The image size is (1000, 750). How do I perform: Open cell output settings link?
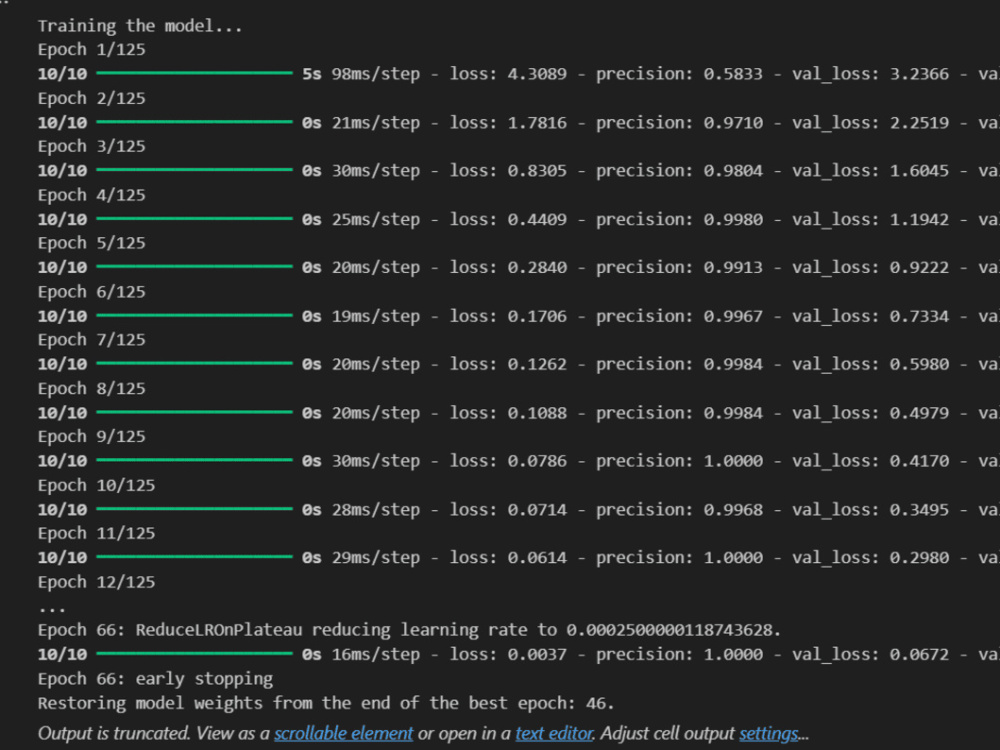pos(768,733)
